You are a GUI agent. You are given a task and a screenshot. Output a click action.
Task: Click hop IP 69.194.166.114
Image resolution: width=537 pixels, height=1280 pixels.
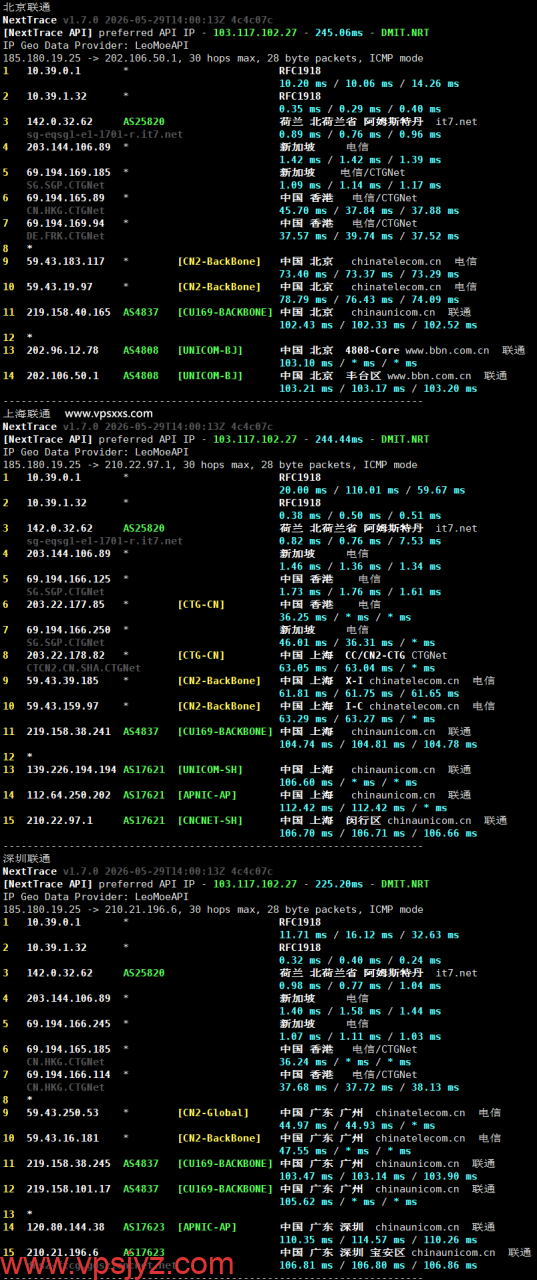click(68, 1074)
